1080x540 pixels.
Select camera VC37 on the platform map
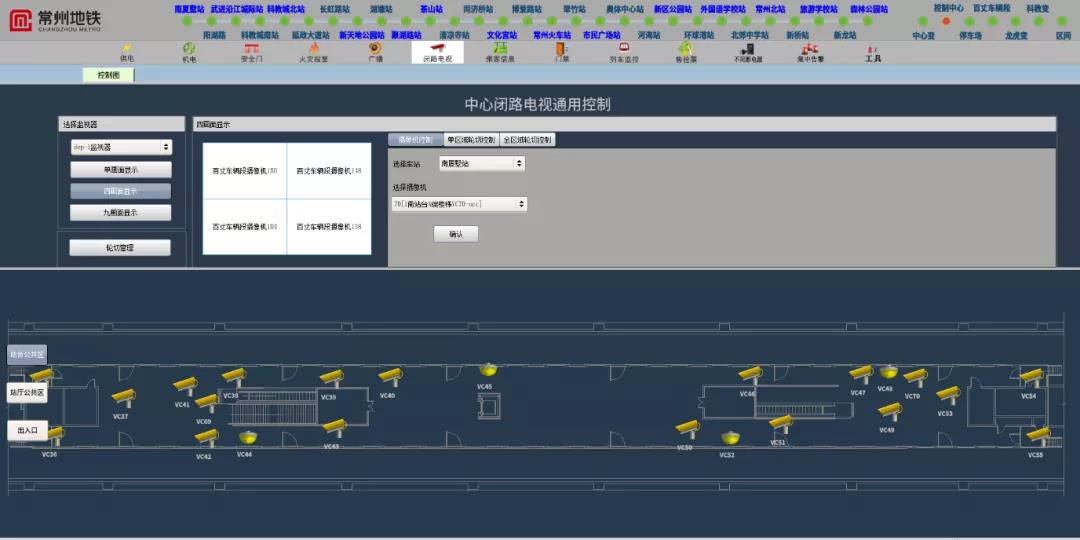pos(123,397)
